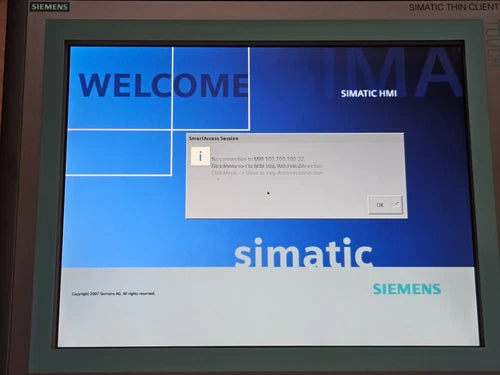
Task: Click the Copyright 2007 Siemens AG notice
Action: [x=113, y=294]
